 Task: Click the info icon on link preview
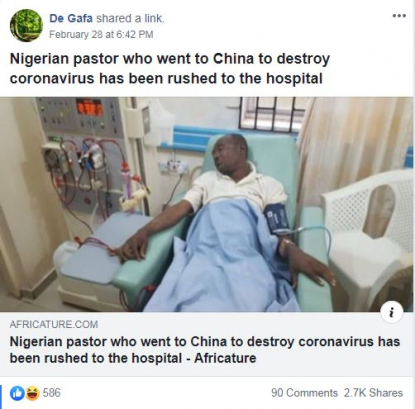pyautogui.click(x=392, y=312)
